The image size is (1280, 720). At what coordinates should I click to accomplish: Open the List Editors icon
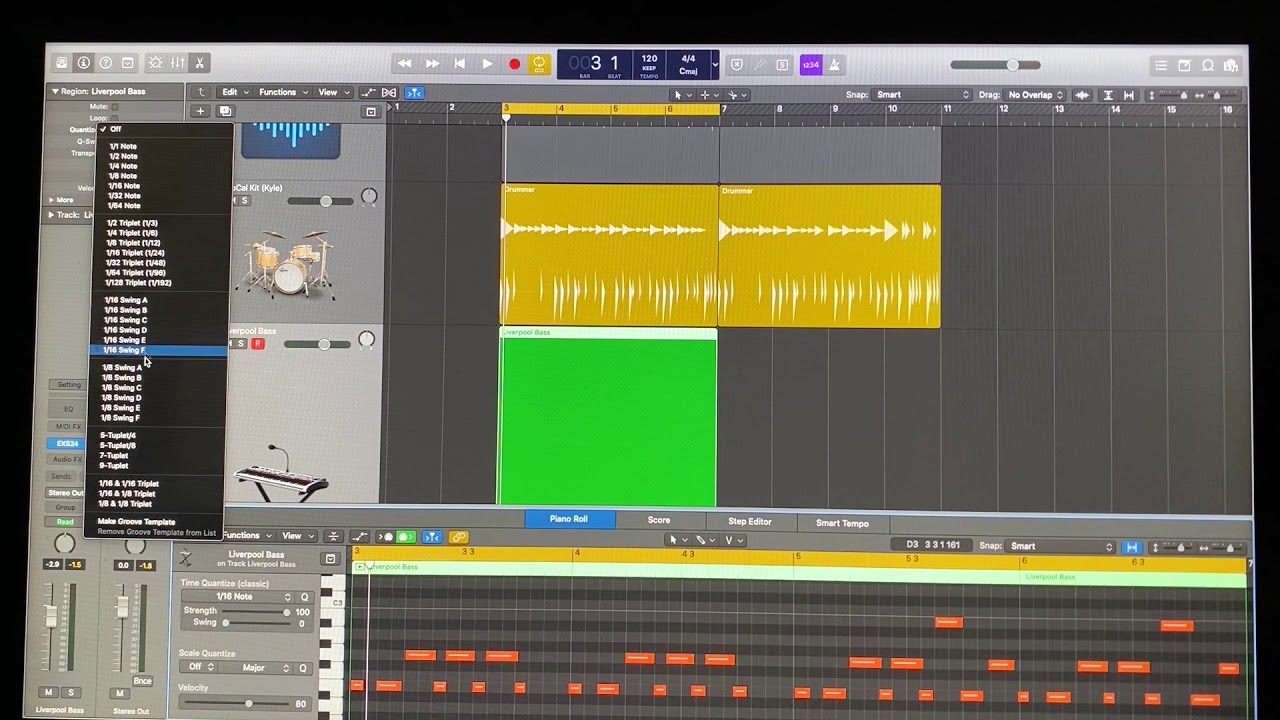[x=1161, y=65]
